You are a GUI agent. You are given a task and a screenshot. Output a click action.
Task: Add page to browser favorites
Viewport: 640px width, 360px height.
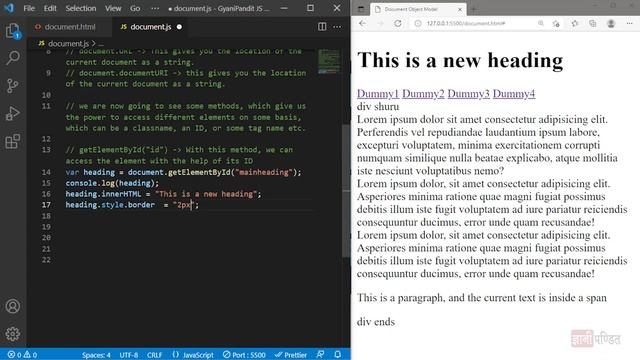(x=556, y=24)
